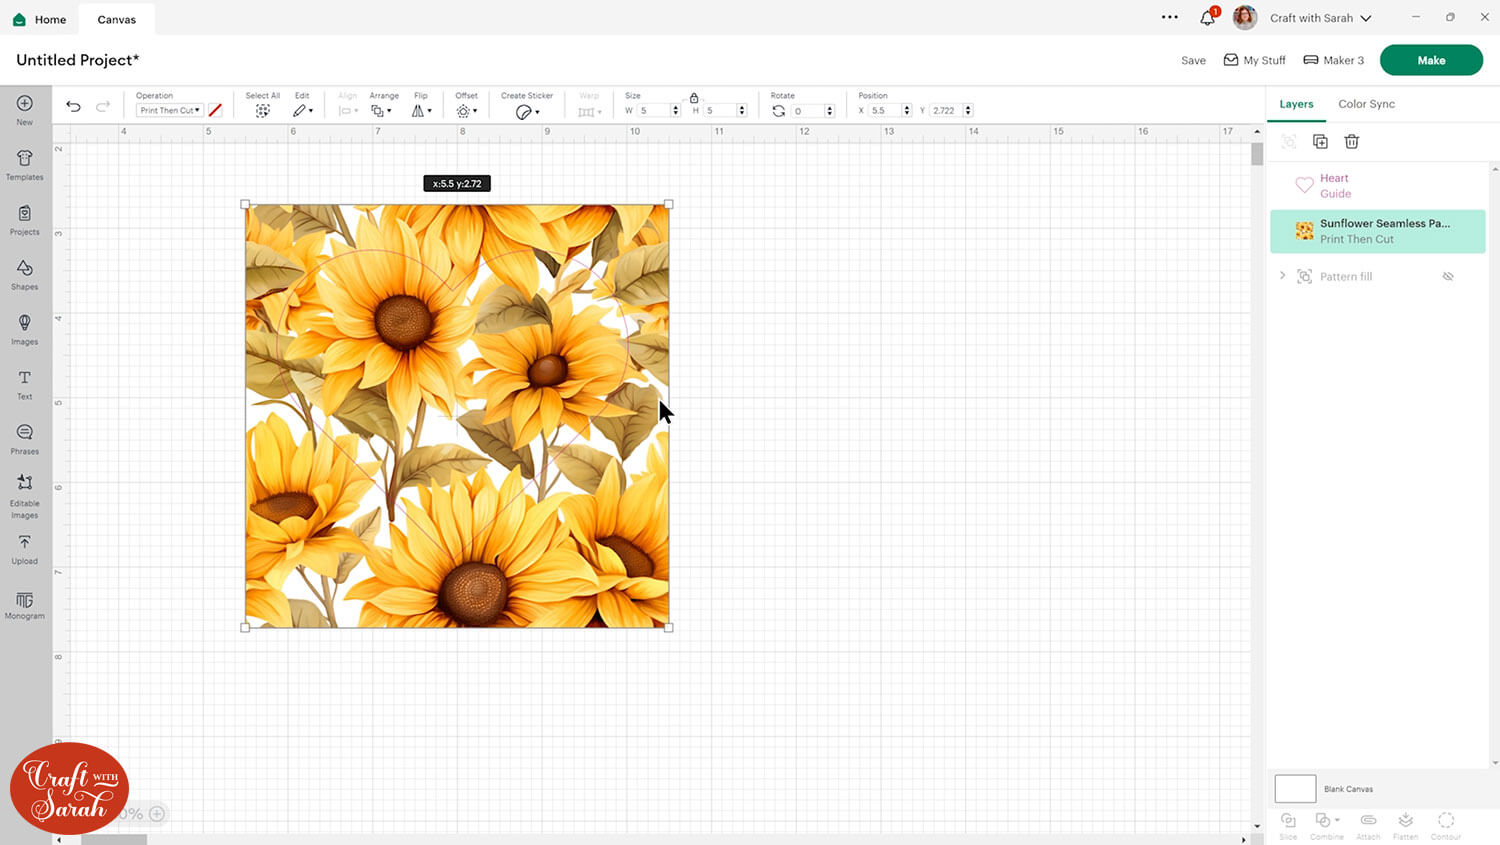
Task: Open the Monogram tool
Action: point(25,604)
